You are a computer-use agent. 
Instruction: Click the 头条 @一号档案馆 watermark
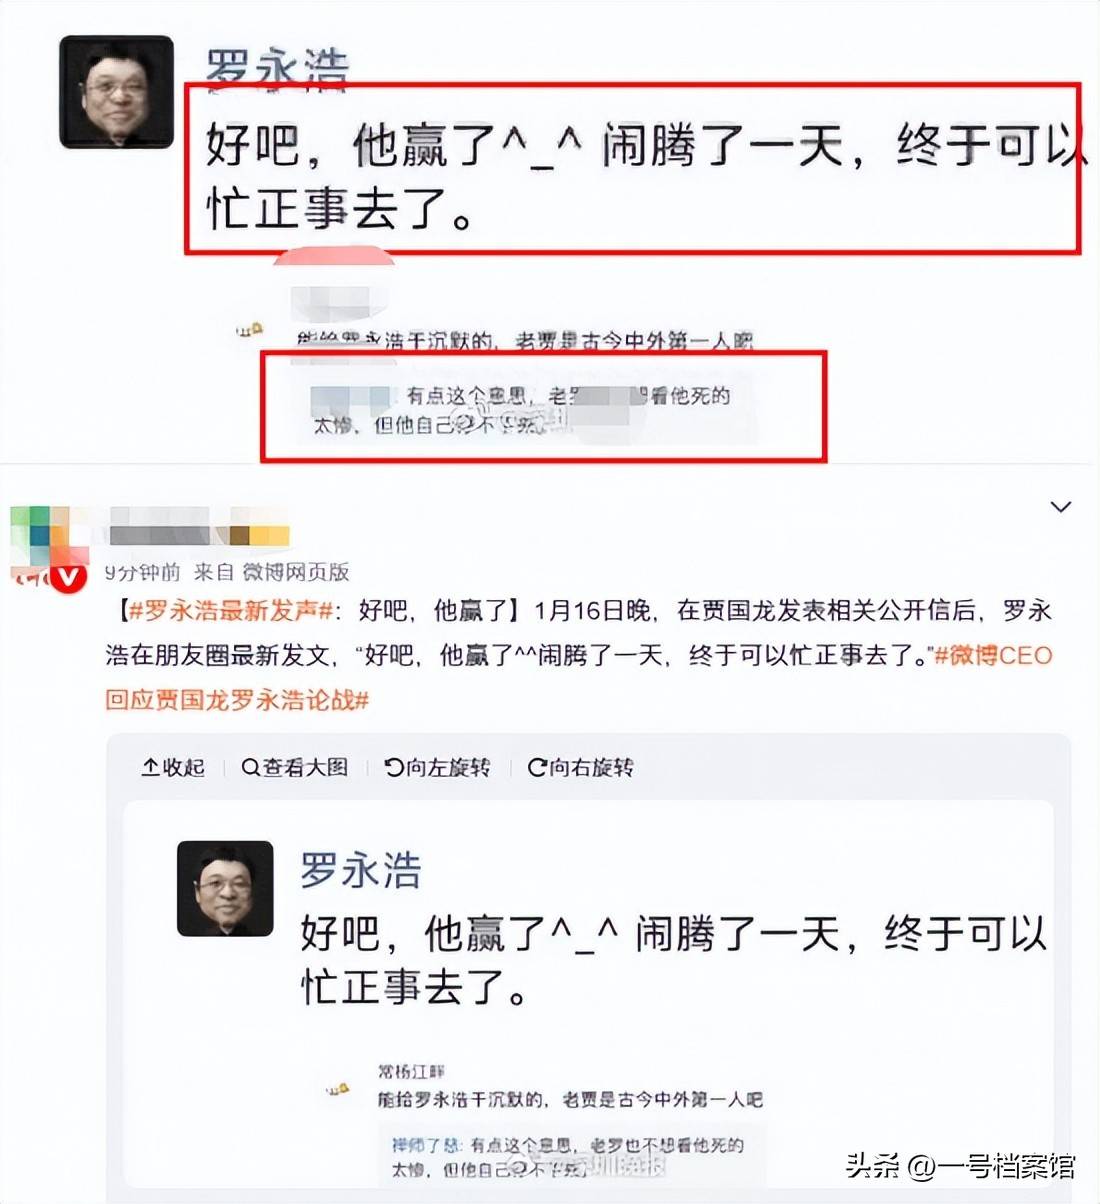click(961, 1165)
